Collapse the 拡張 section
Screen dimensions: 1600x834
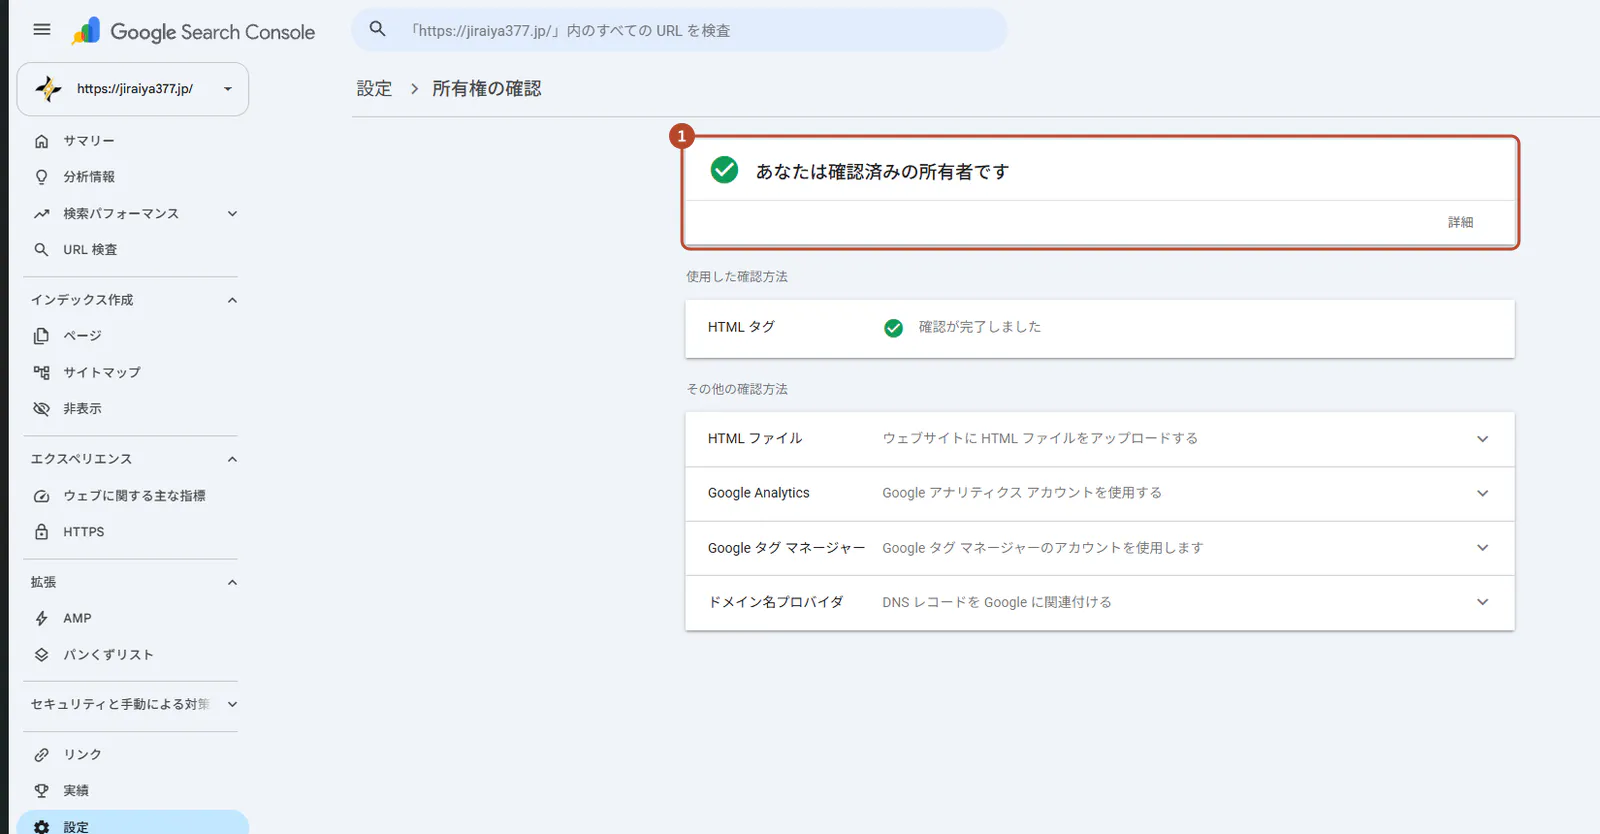(232, 582)
